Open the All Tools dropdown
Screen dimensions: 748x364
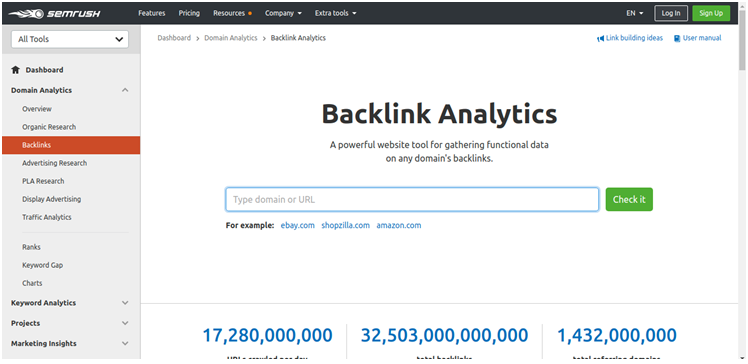pos(70,40)
